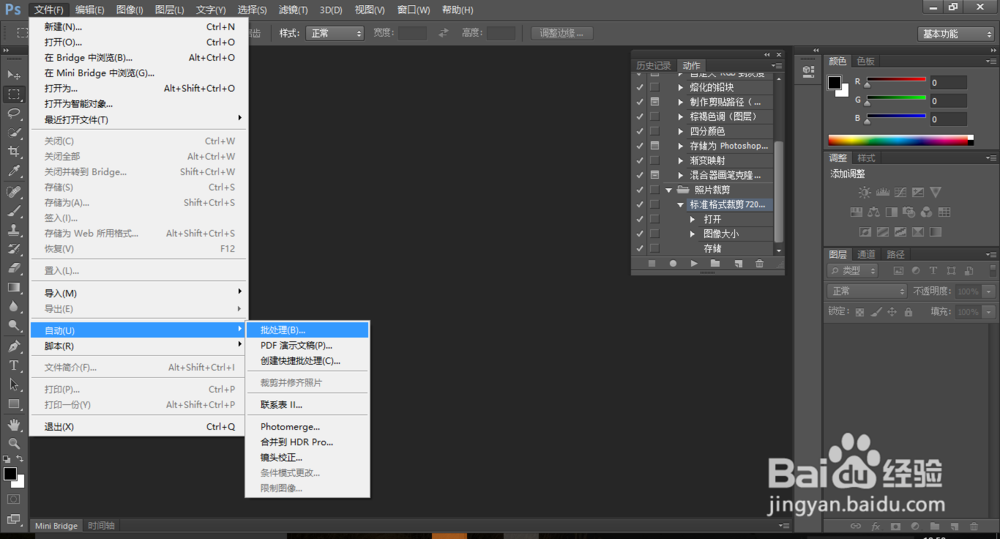The width and height of the screenshot is (1000, 539).
Task: Create a new action set folder
Action: (715, 263)
